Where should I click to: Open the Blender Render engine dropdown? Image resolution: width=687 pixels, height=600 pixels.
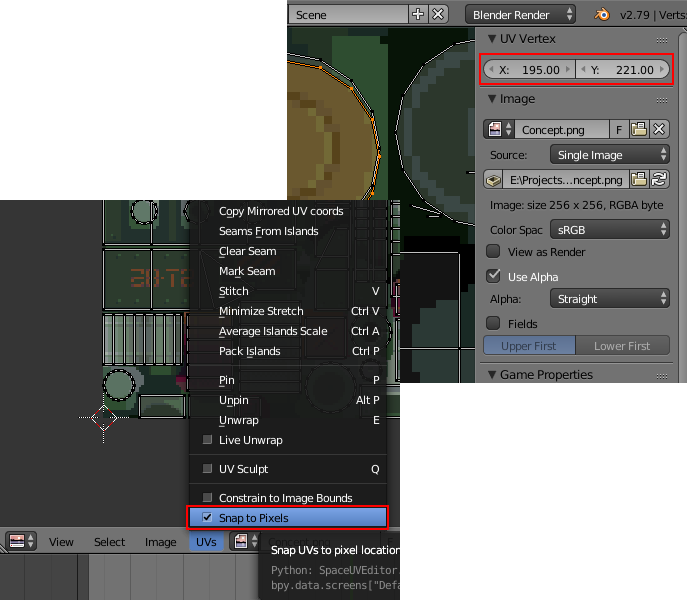[x=520, y=15]
